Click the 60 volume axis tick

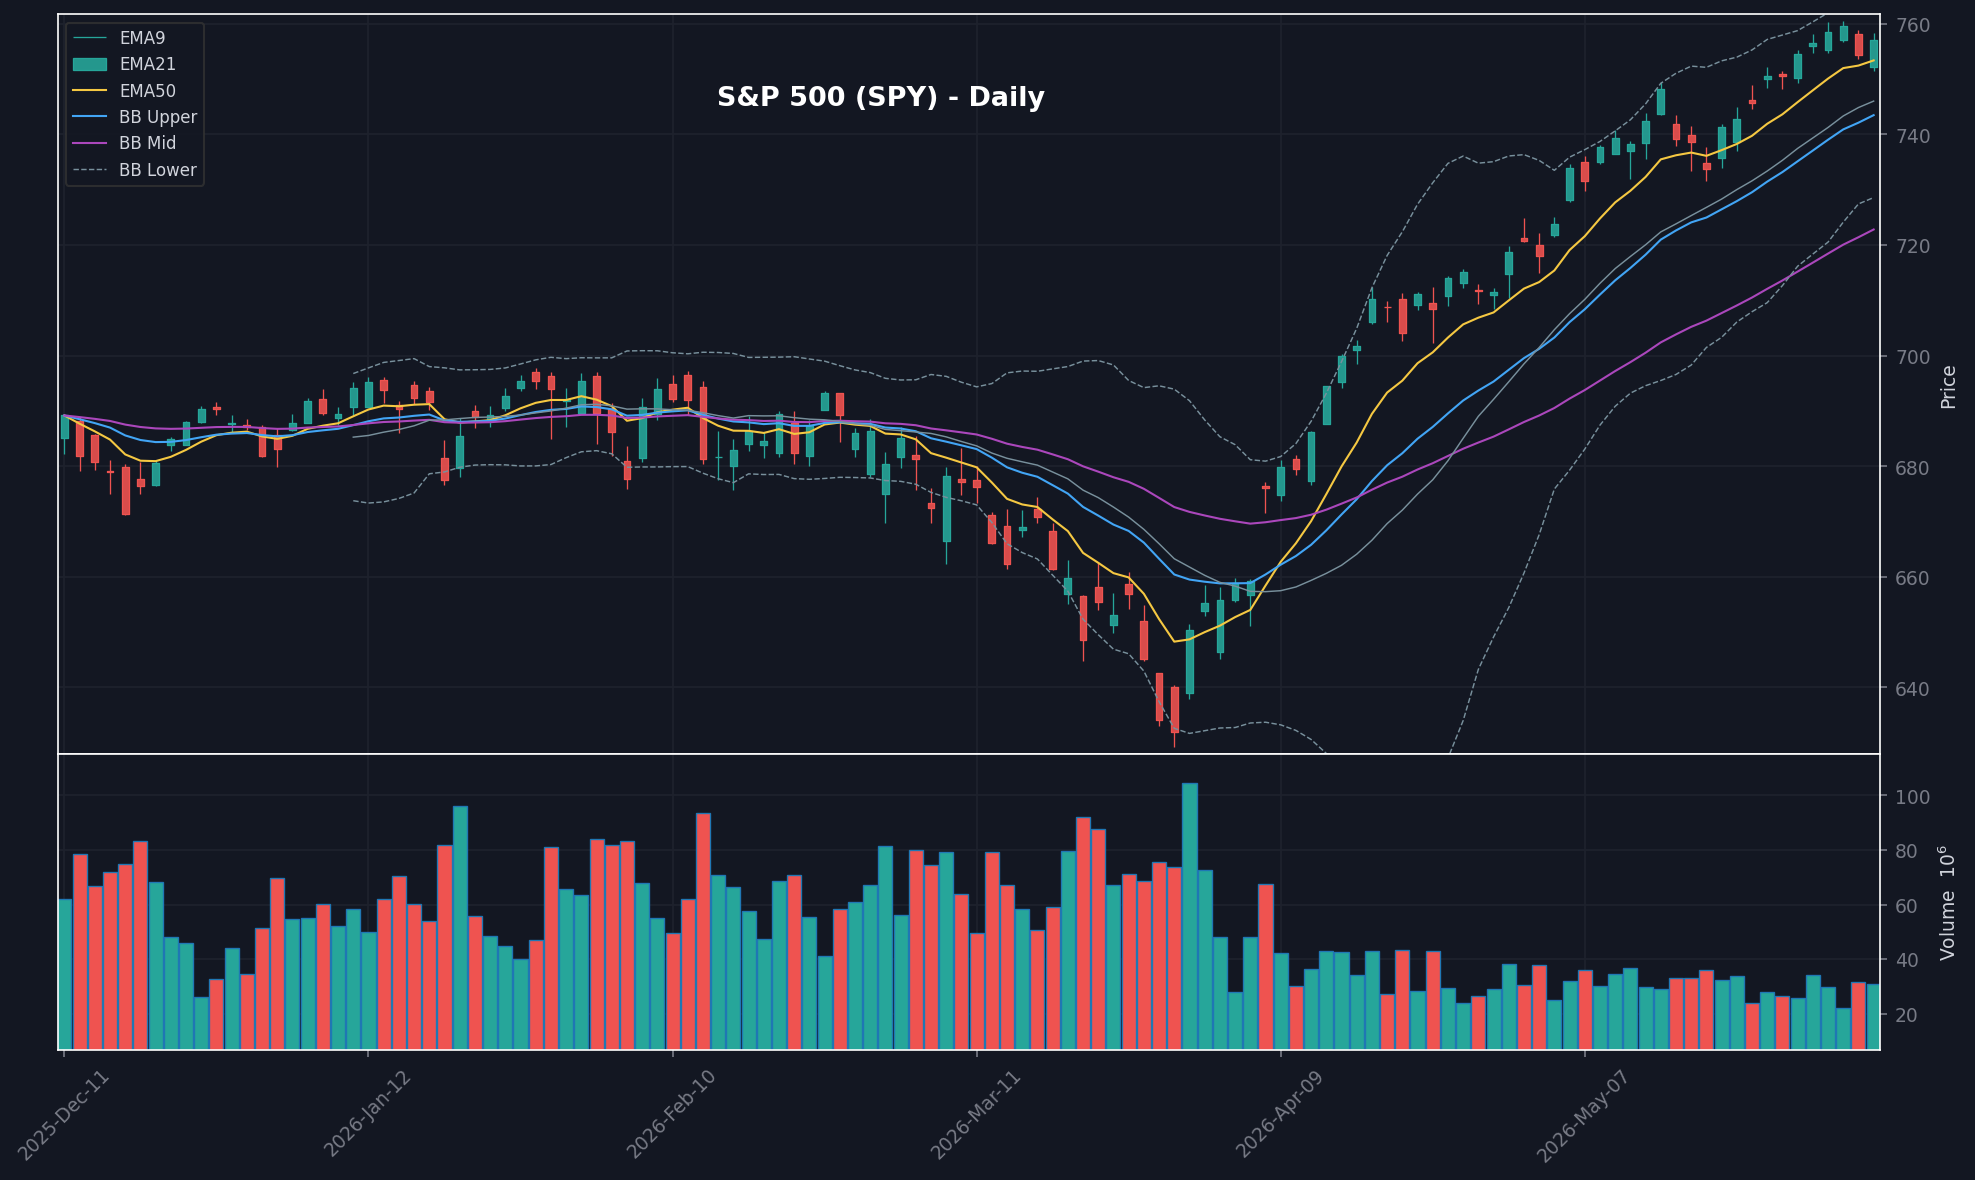coord(1907,906)
